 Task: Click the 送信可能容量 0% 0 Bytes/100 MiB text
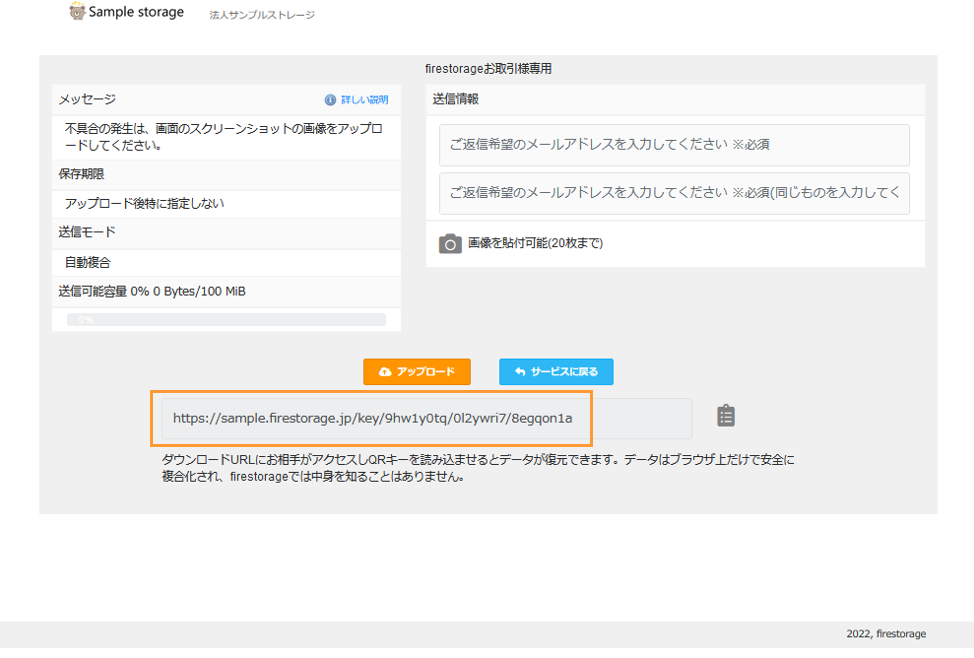pyautogui.click(x=152, y=291)
